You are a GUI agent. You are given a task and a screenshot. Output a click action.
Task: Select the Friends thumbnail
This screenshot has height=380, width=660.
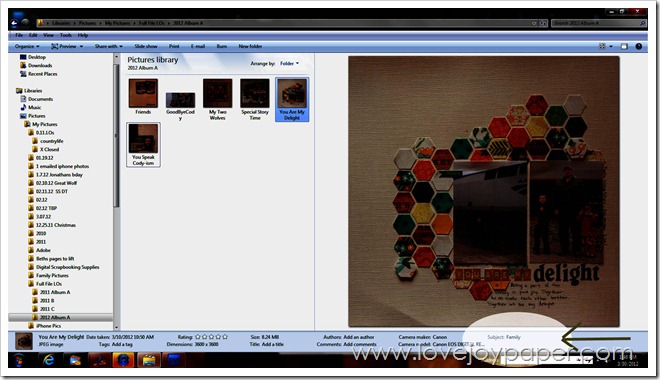143,97
